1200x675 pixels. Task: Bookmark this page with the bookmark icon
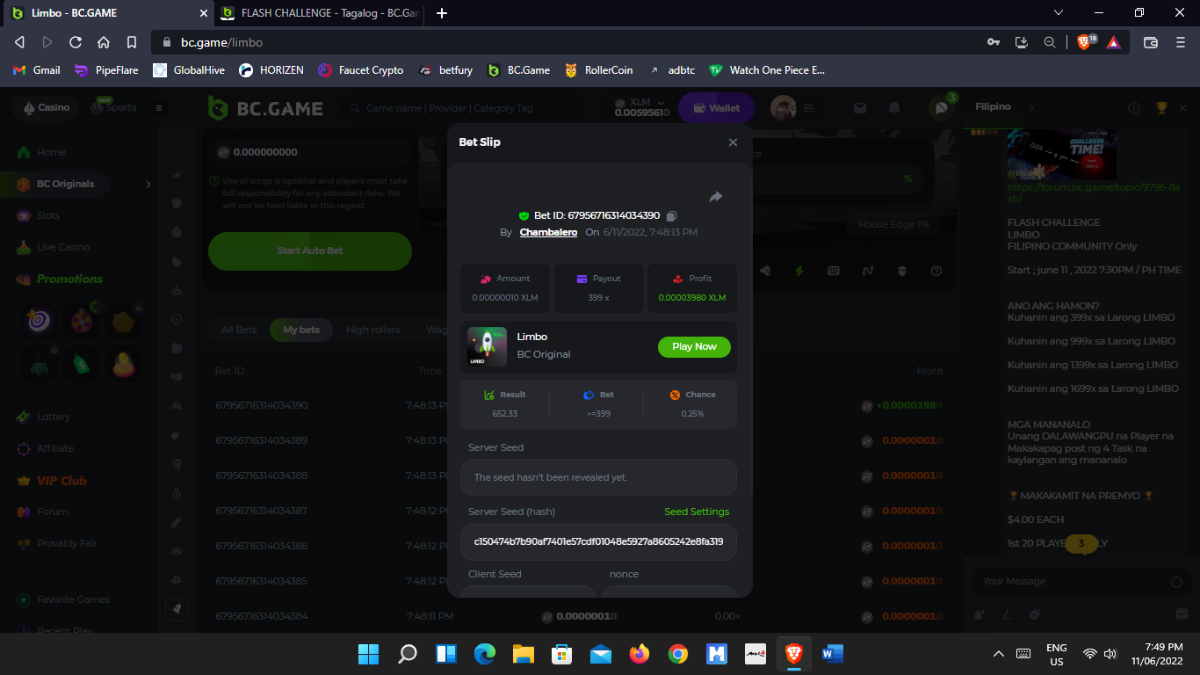point(131,42)
